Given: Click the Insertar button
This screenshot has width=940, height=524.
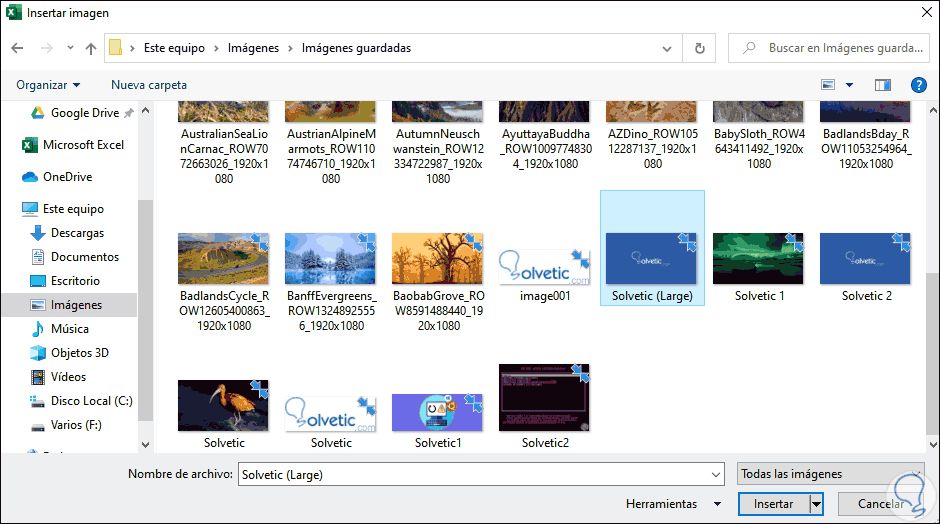Looking at the screenshot, I should click(773, 504).
